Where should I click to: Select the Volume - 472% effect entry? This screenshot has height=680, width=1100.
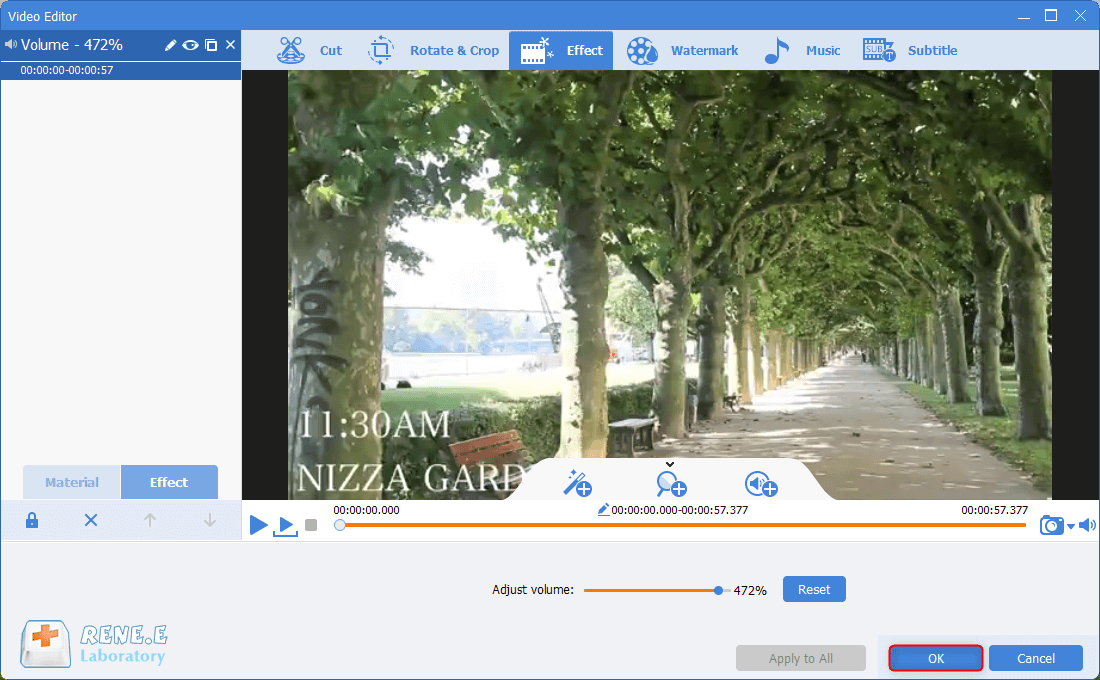121,45
